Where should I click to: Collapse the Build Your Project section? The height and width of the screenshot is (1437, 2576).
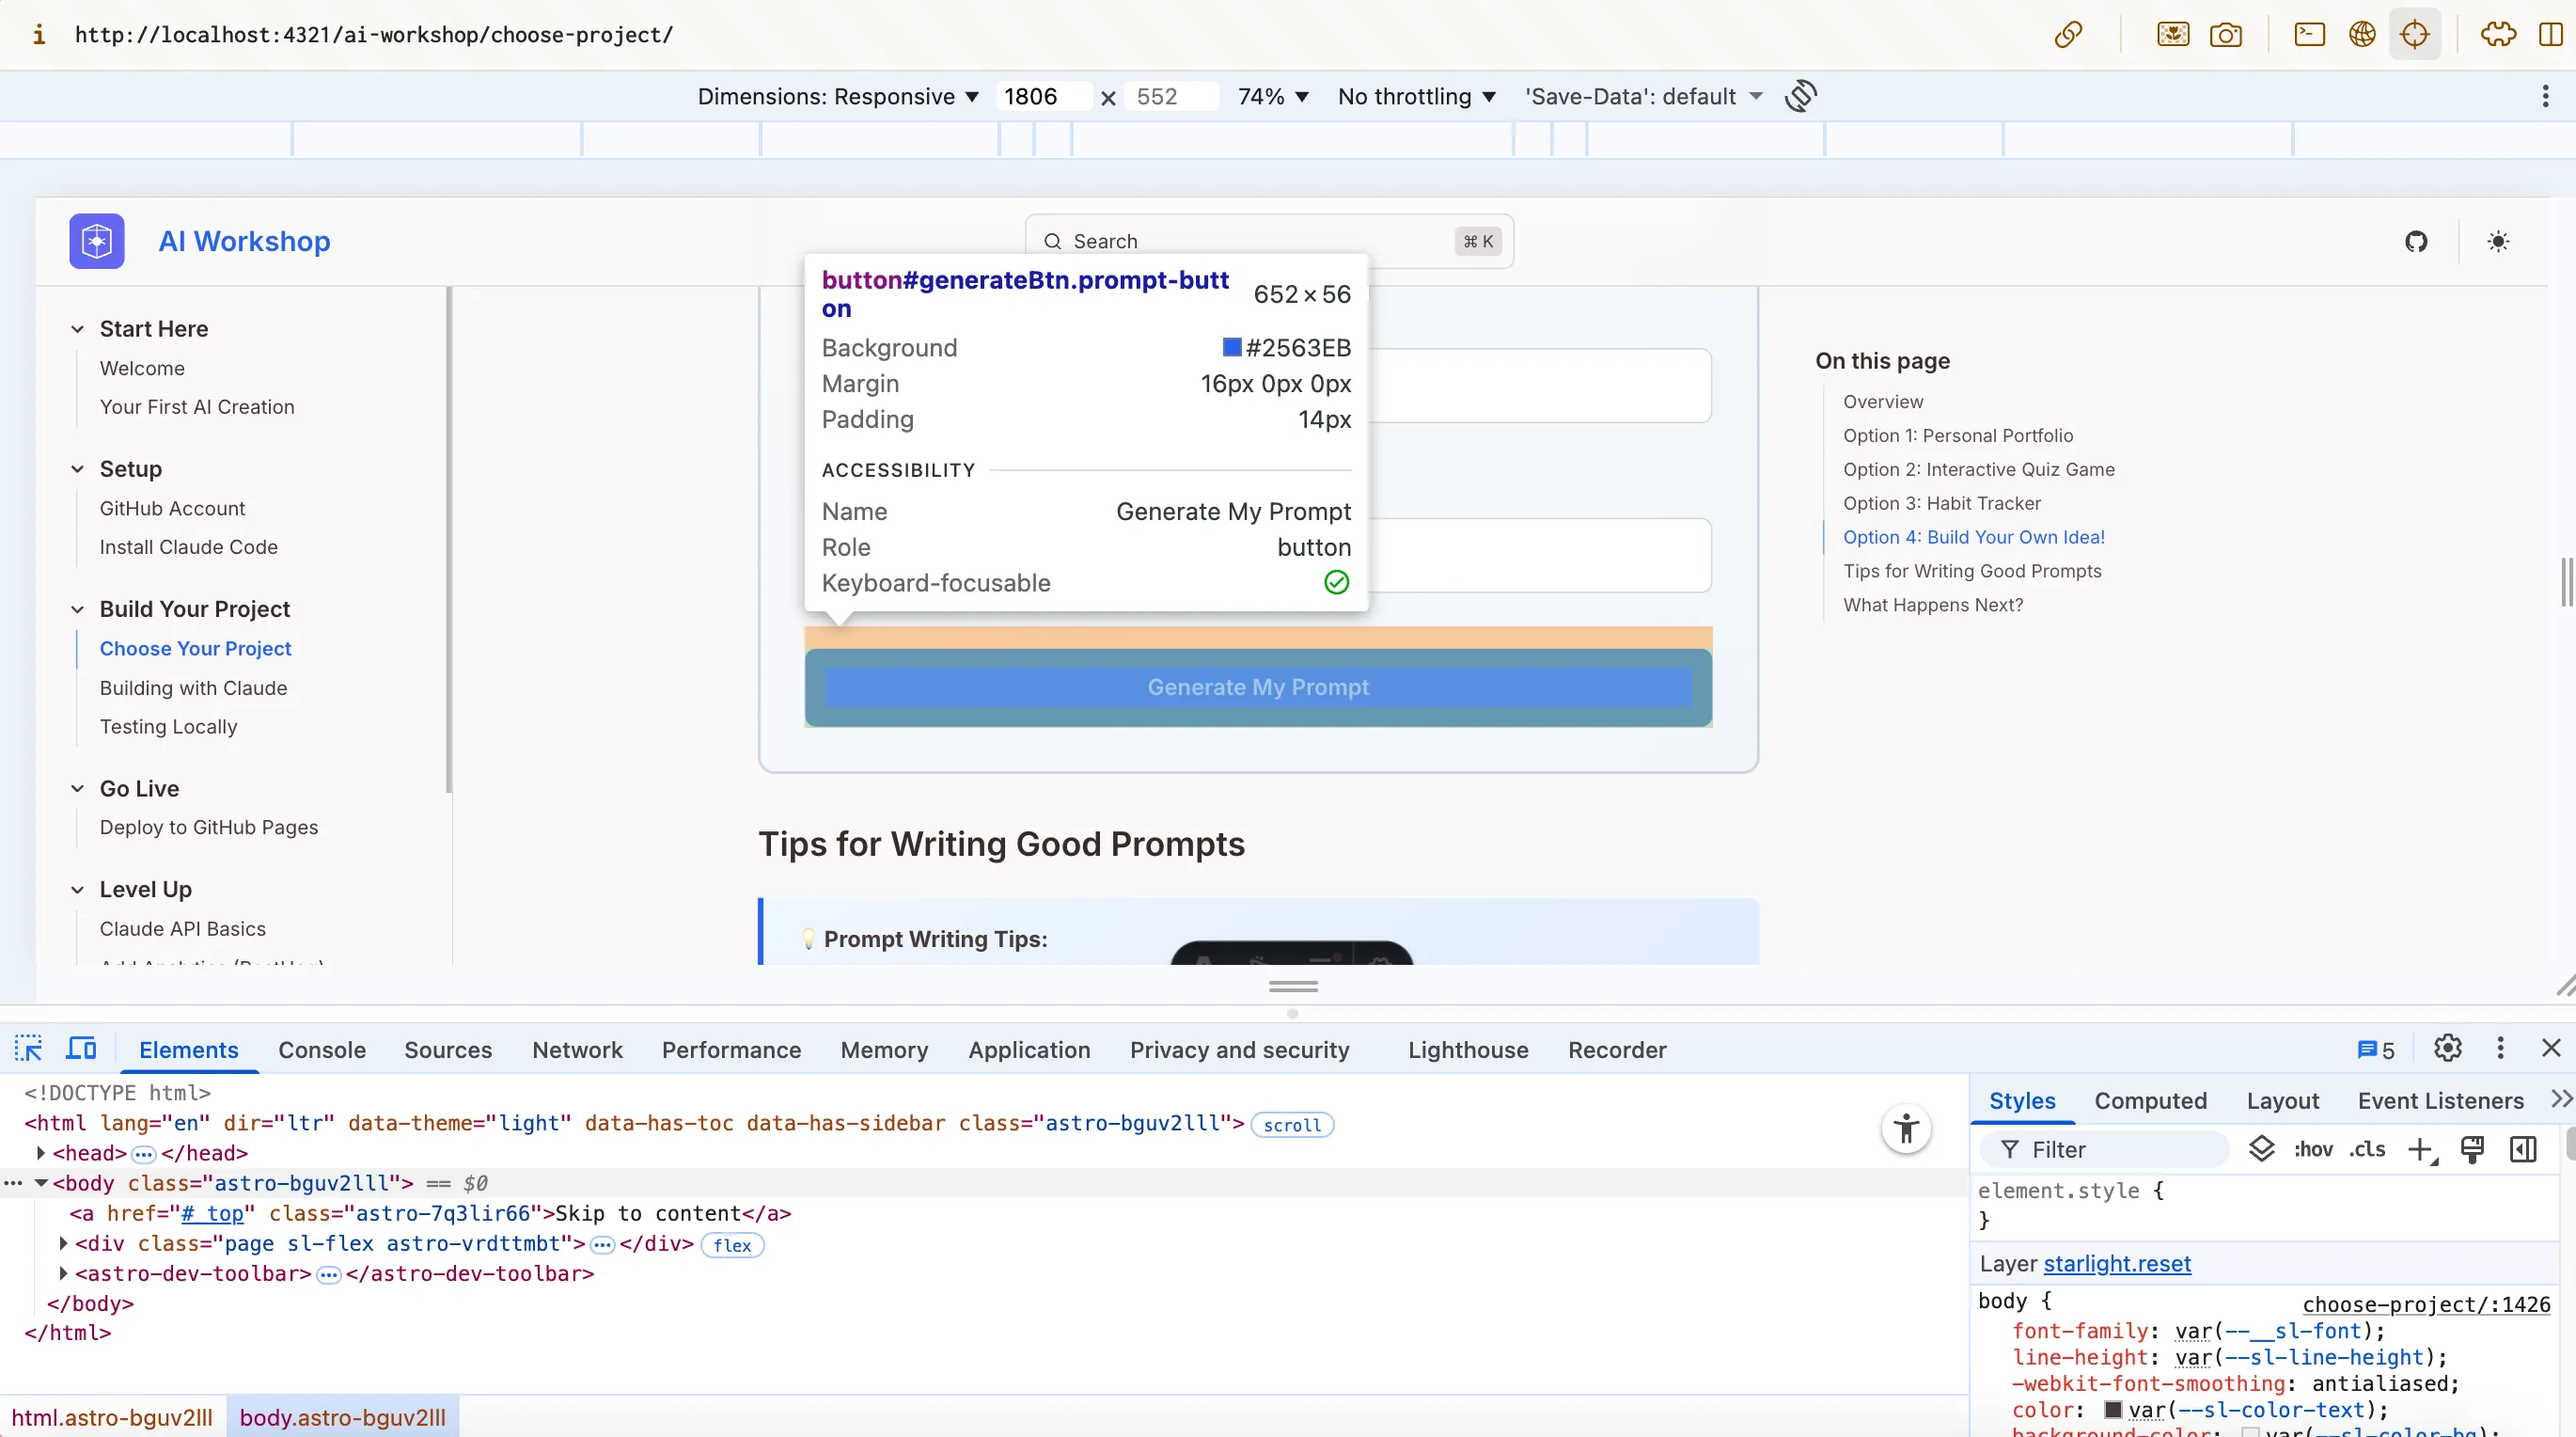coord(77,609)
